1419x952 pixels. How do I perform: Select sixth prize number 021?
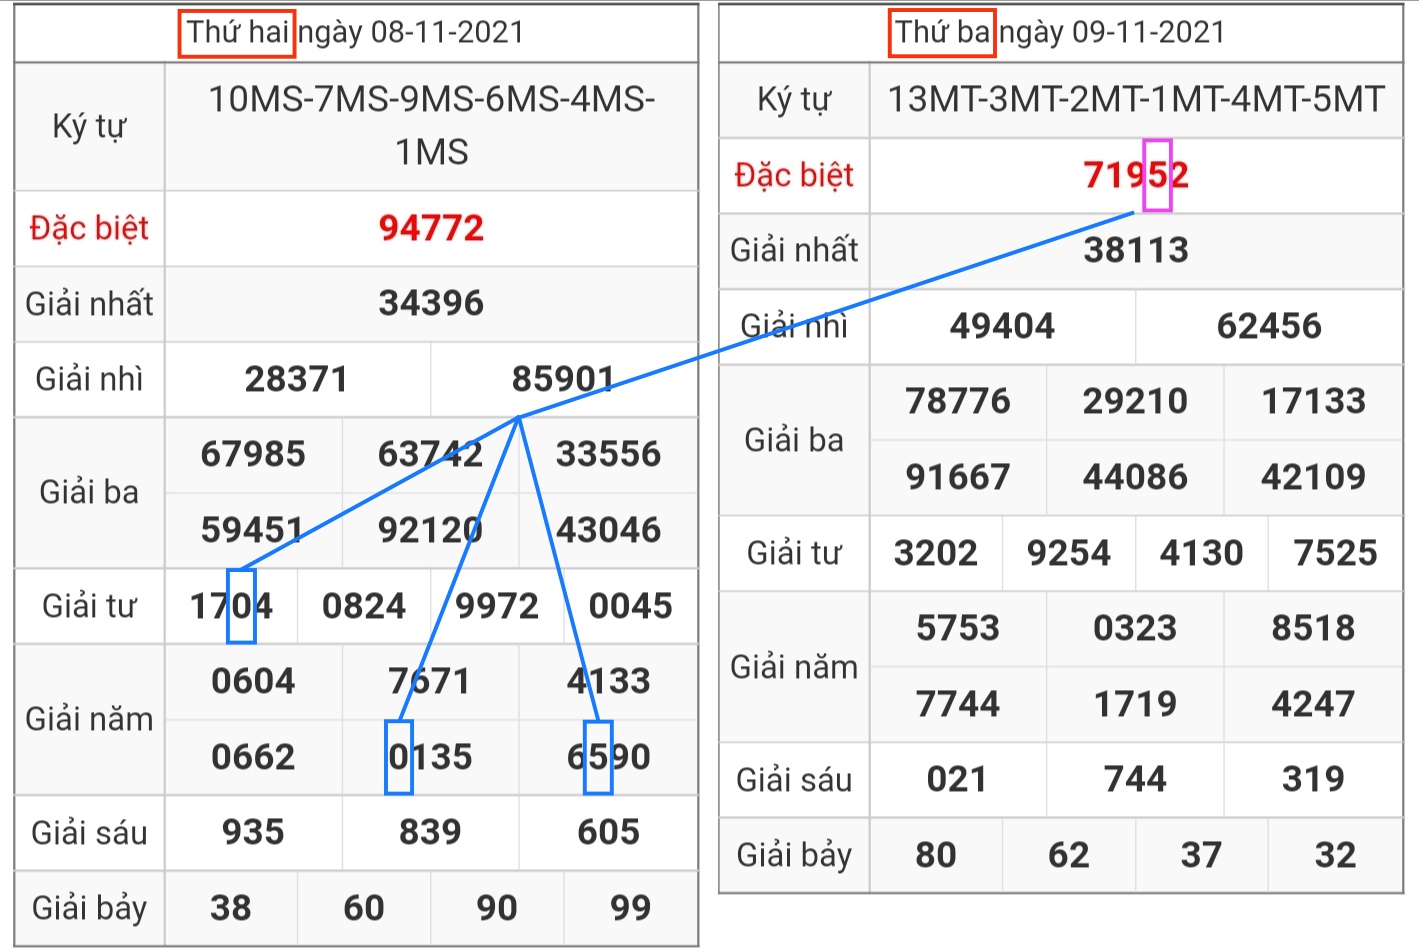[x=958, y=779]
